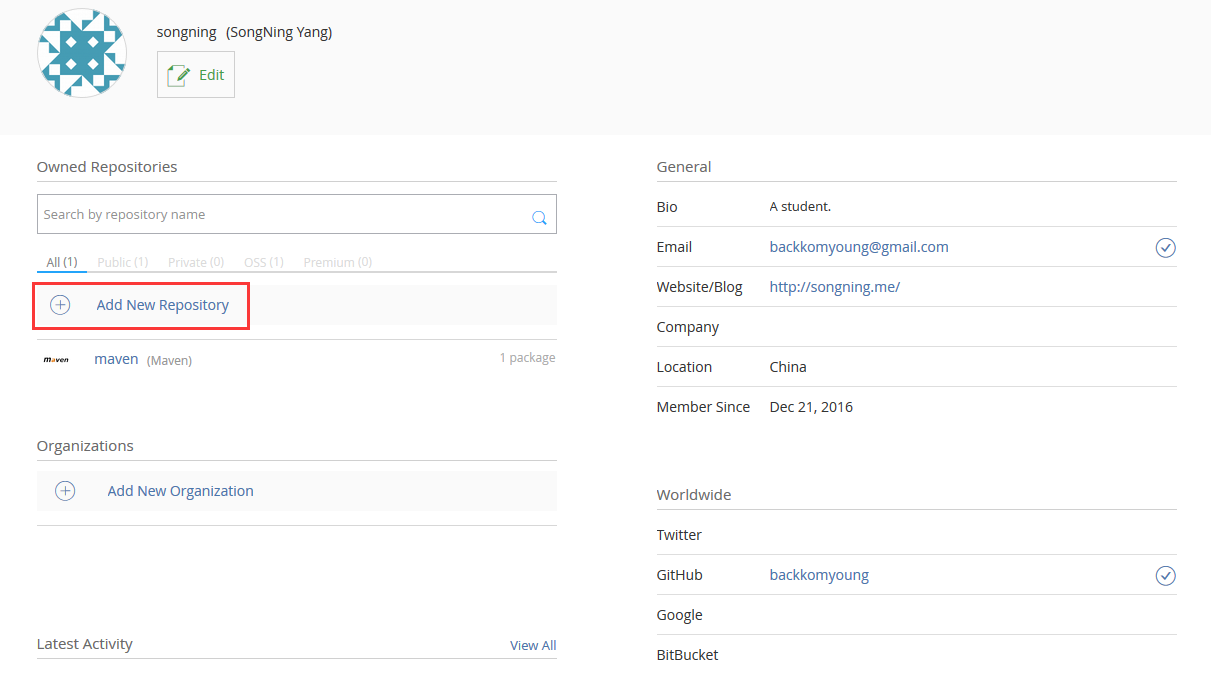Click the email address backkomyoung@gmail.com
1211x689 pixels.
click(859, 247)
